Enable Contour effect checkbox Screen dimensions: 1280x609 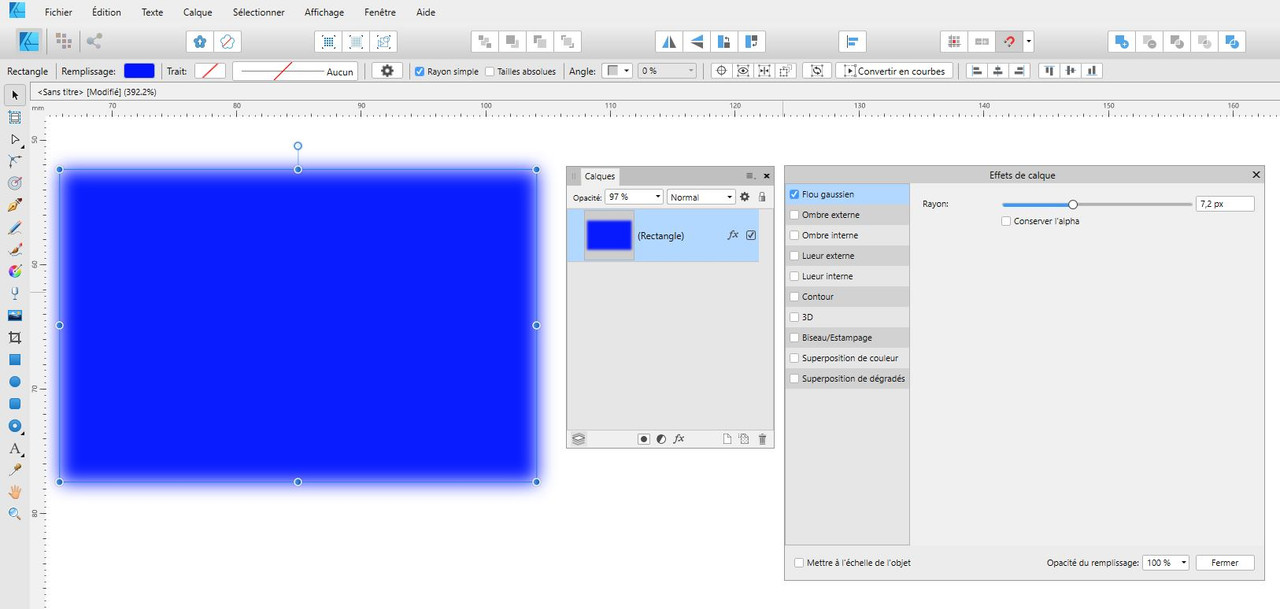click(x=794, y=297)
